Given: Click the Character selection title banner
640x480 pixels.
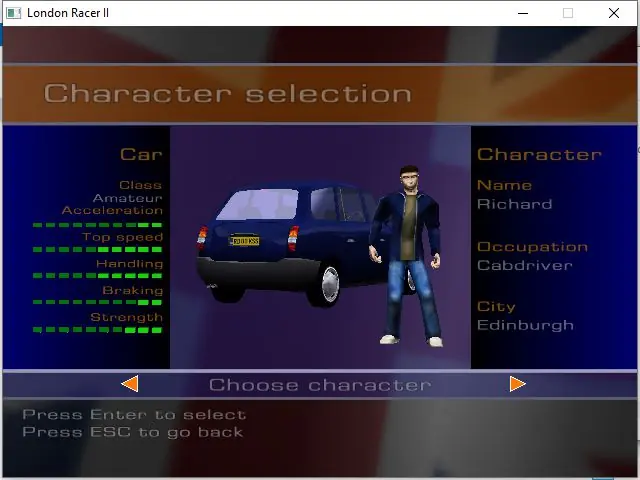Looking at the screenshot, I should (x=320, y=94).
